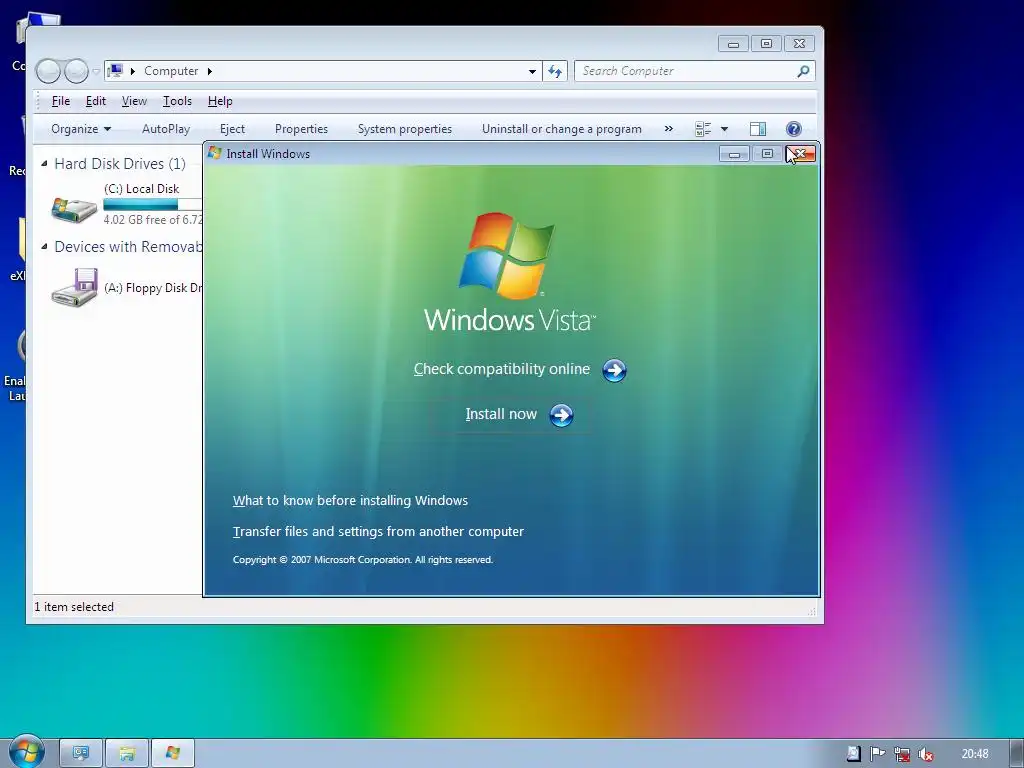Image resolution: width=1024 pixels, height=768 pixels.
Task: Close the Install Windows dialog
Action: pyautogui.click(x=801, y=153)
